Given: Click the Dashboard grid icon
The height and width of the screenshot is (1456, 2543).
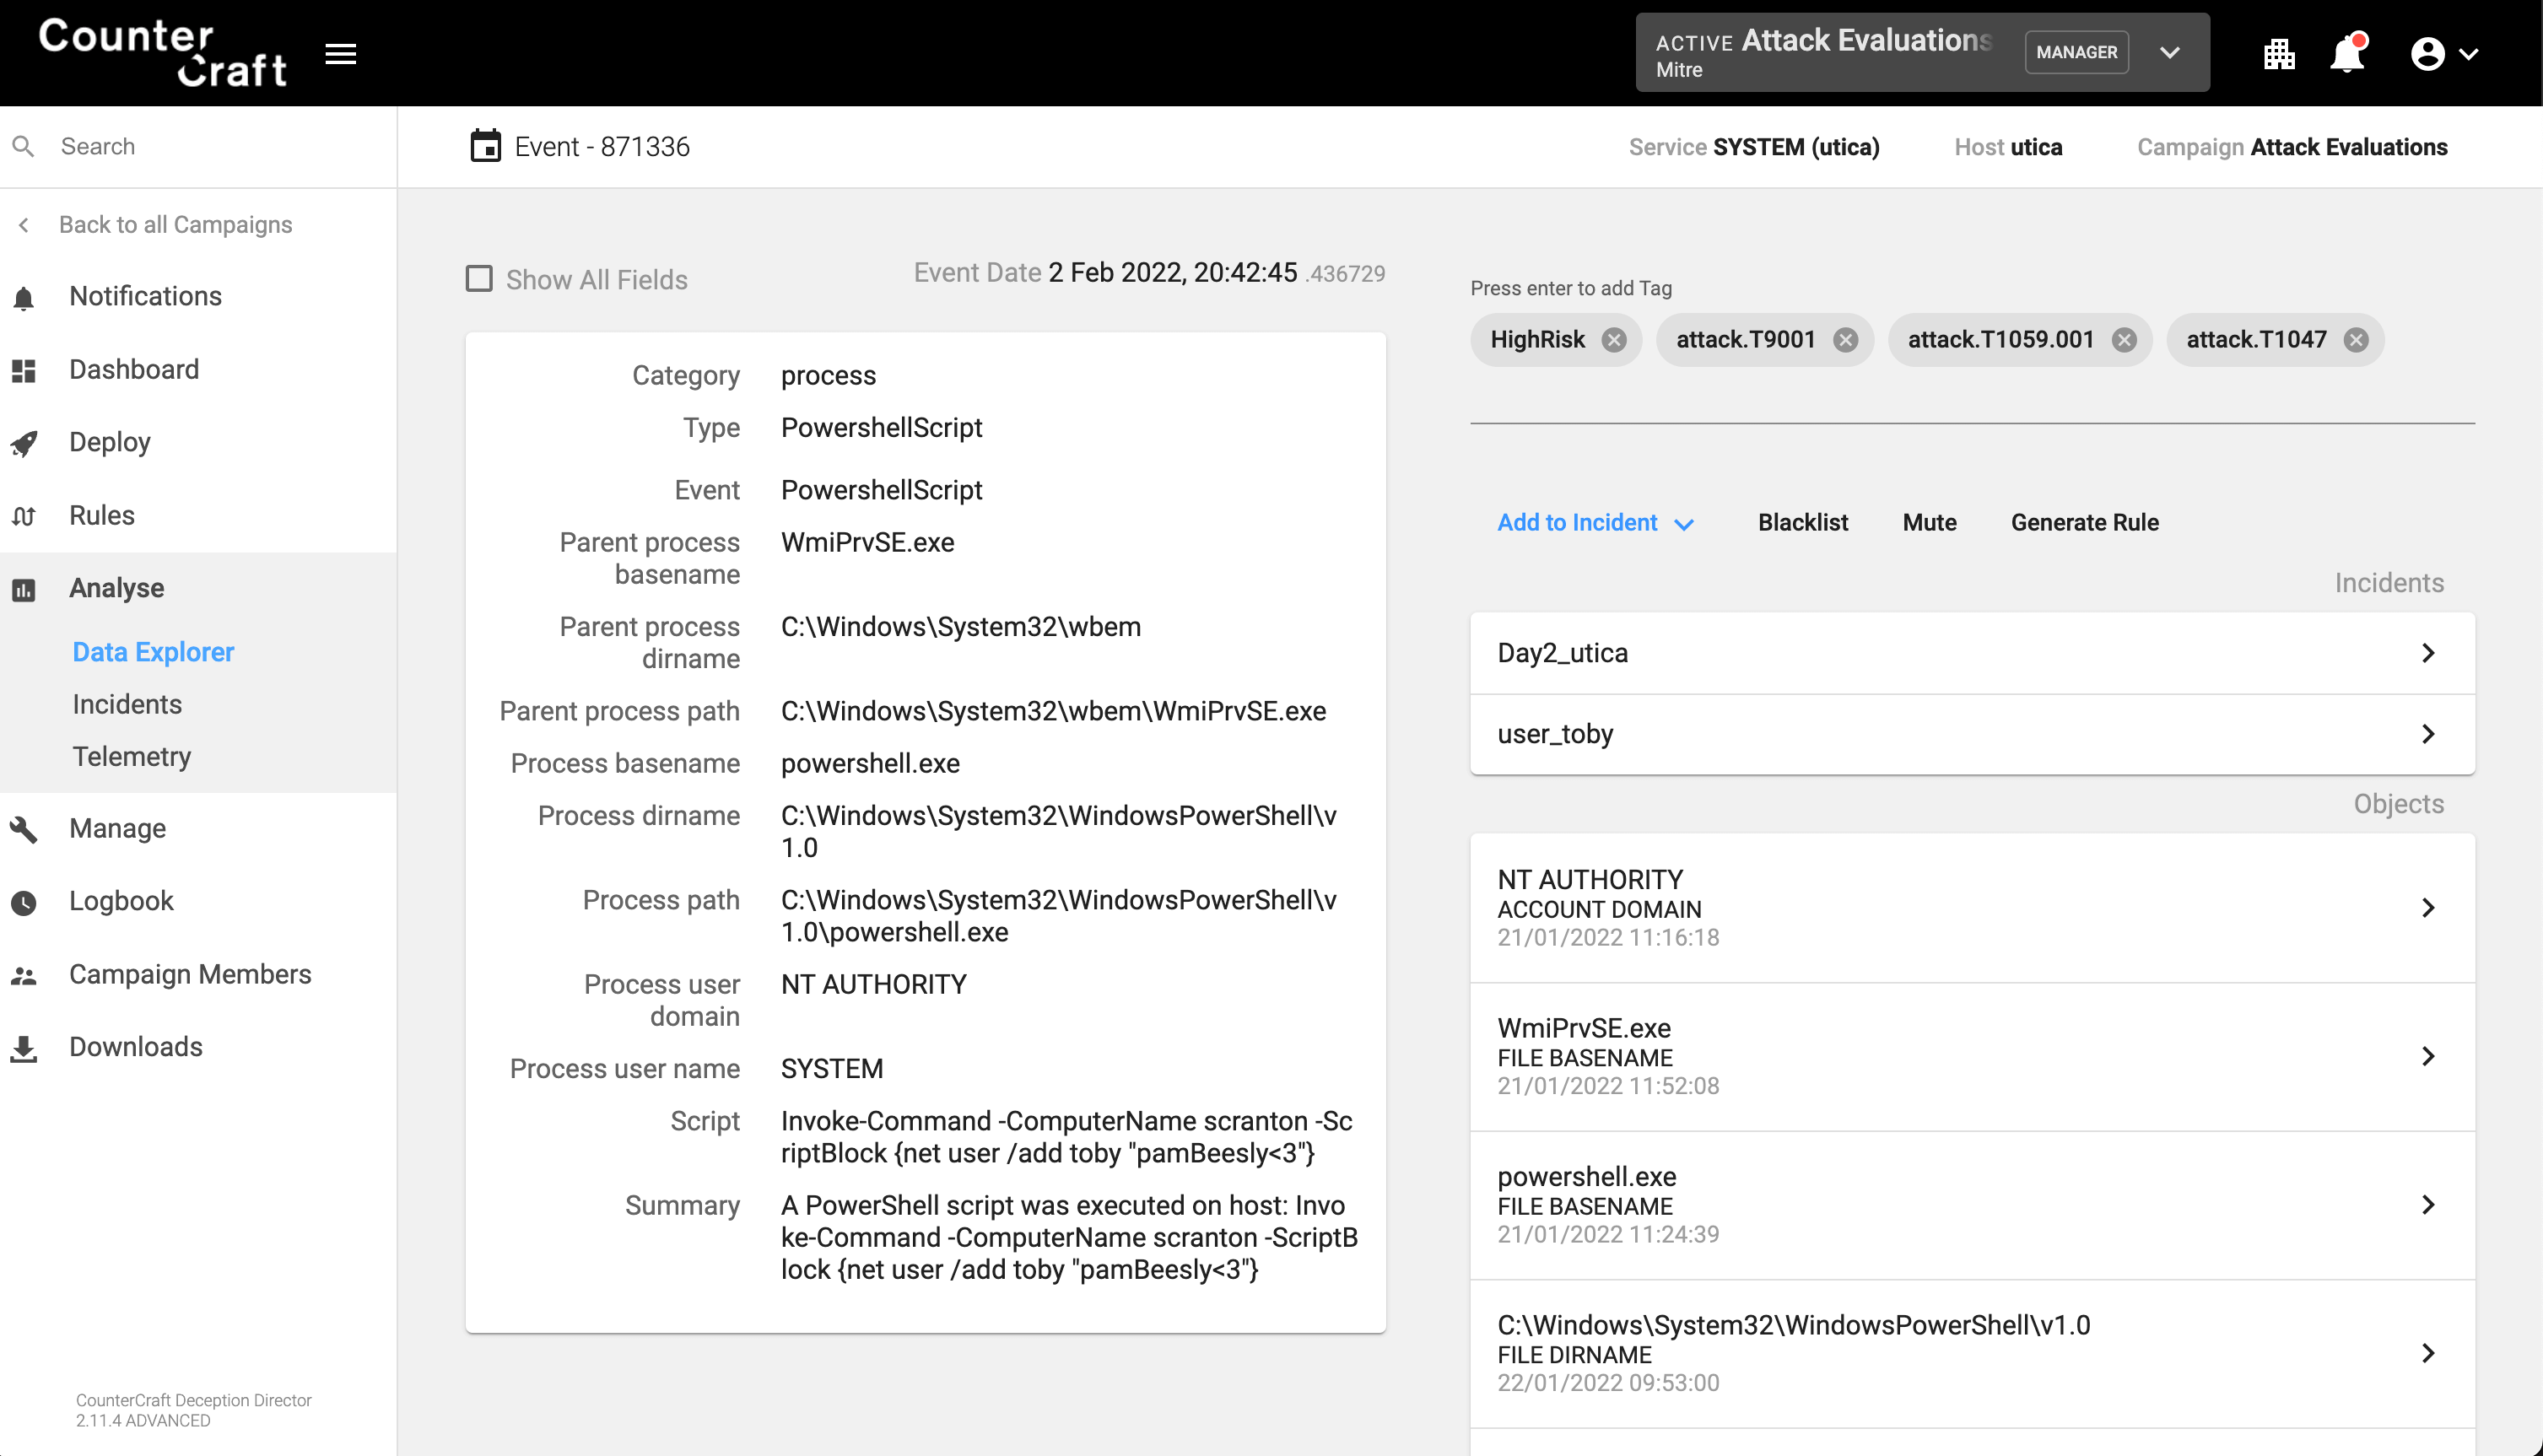Looking at the screenshot, I should [x=24, y=370].
